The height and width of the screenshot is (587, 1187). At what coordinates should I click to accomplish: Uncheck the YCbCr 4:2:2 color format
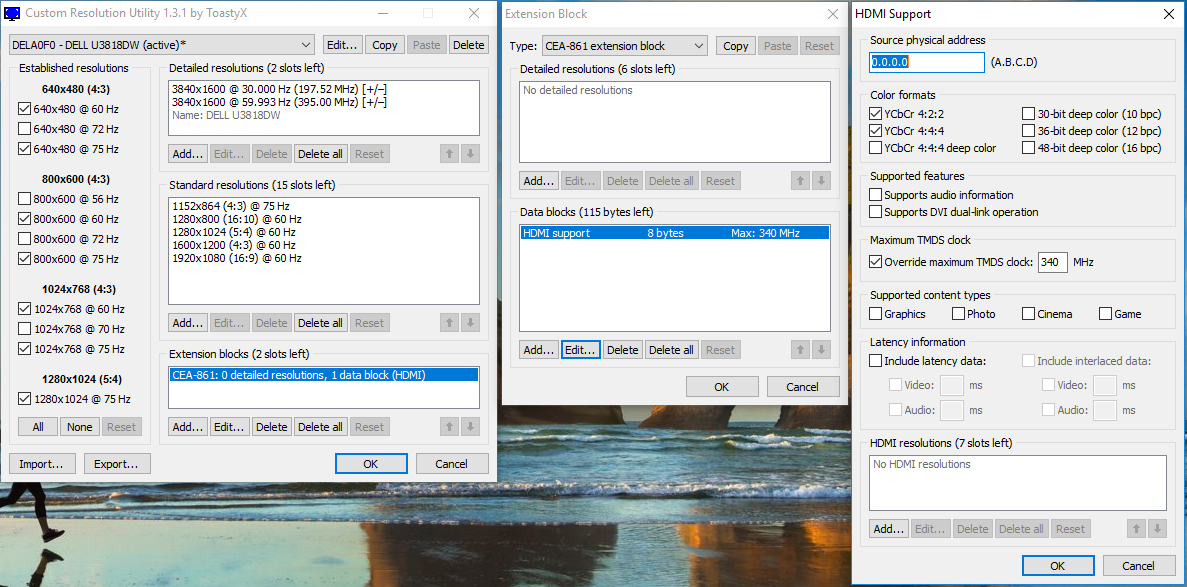tap(877, 114)
